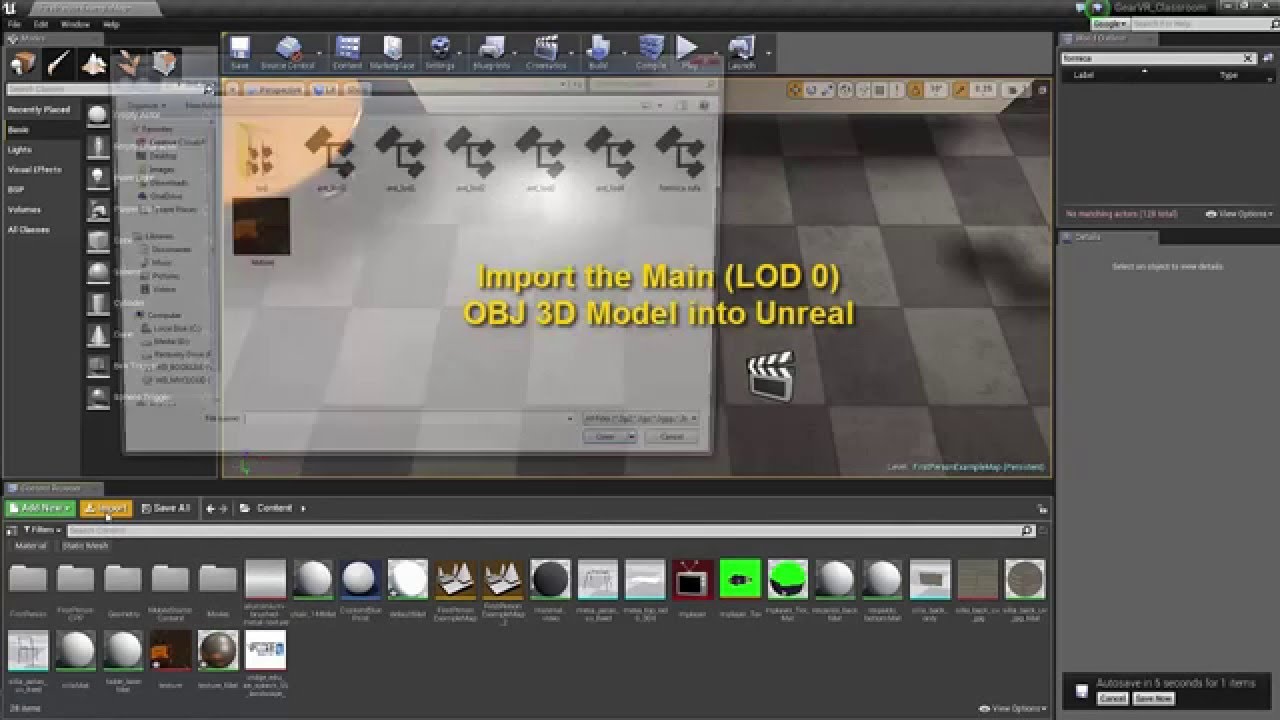Open the Cinematics toolbar icon
Image resolution: width=1280 pixels, height=720 pixels.
546,52
